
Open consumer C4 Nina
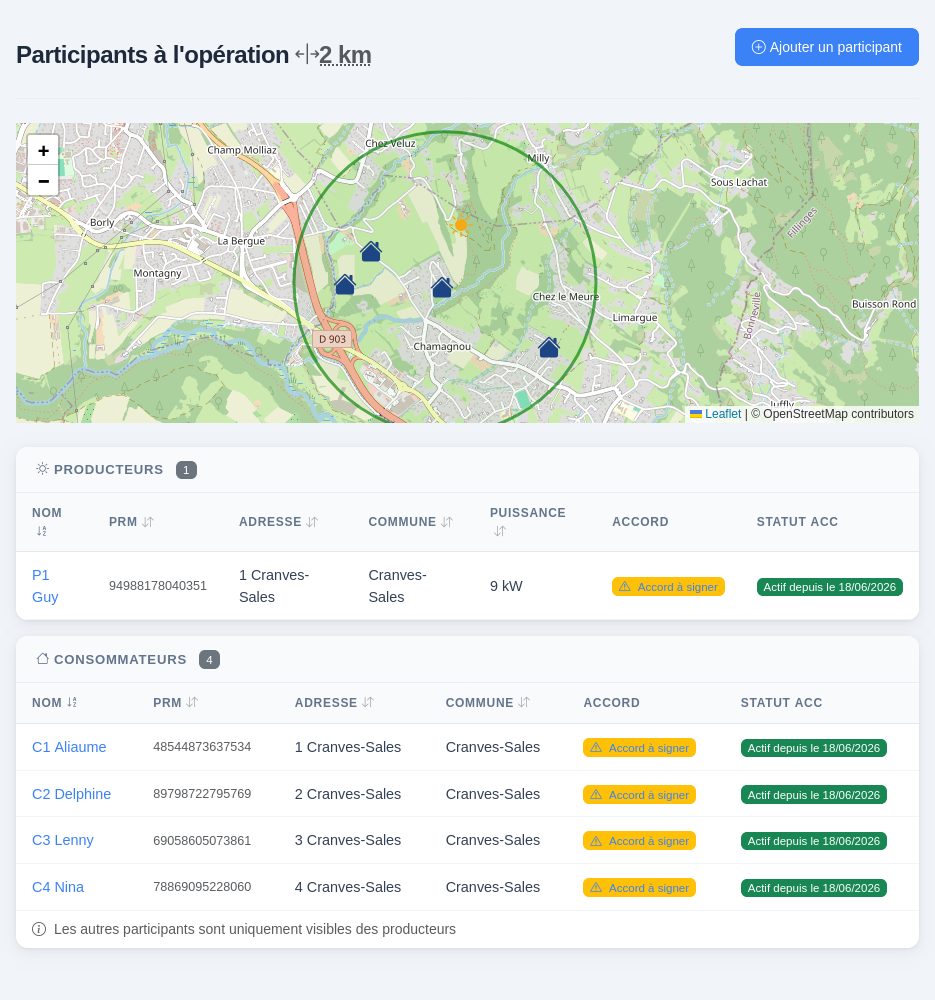pos(58,887)
